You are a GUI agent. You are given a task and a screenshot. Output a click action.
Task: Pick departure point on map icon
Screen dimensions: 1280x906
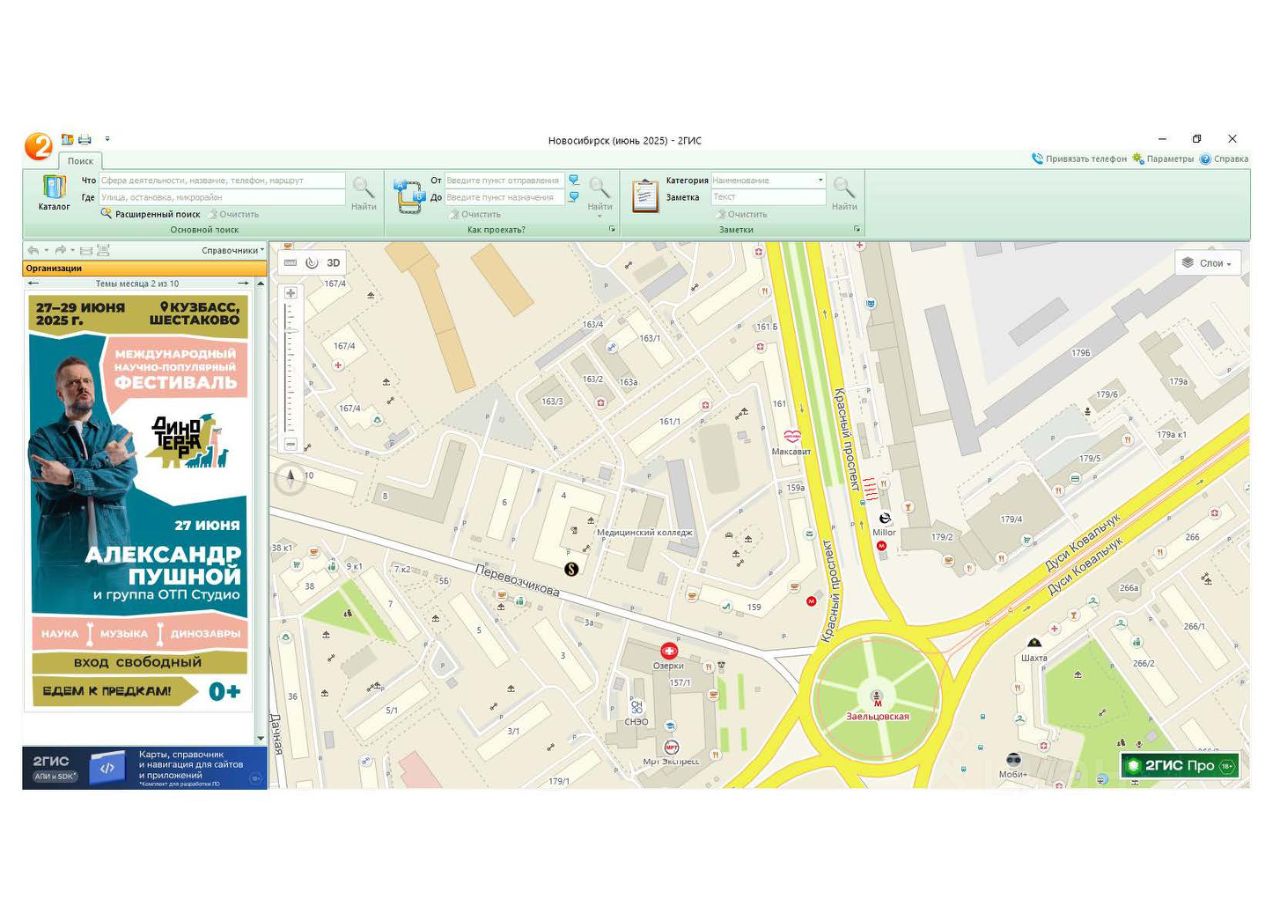(x=574, y=180)
